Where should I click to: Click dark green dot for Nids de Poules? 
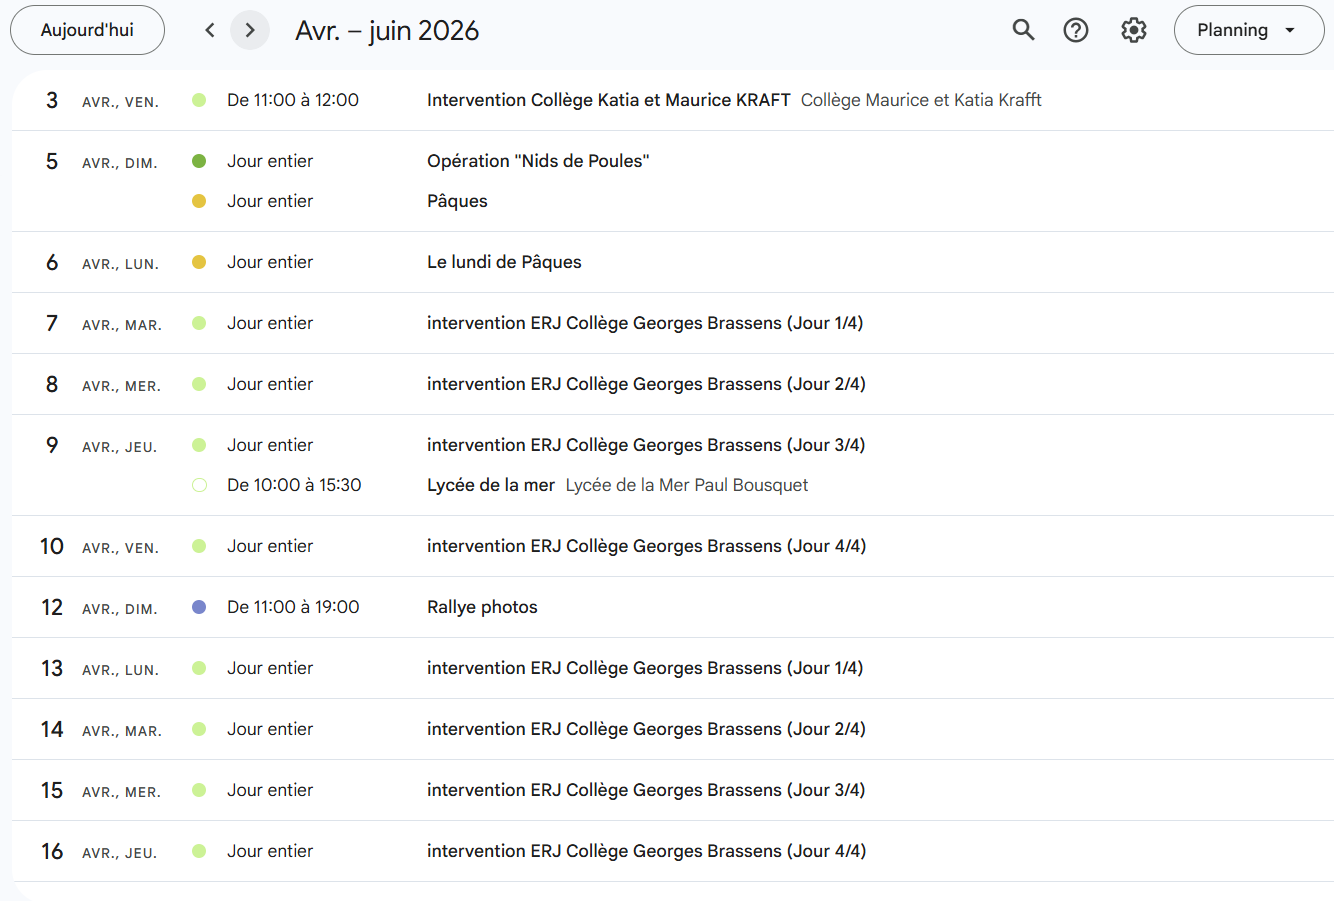pos(199,161)
